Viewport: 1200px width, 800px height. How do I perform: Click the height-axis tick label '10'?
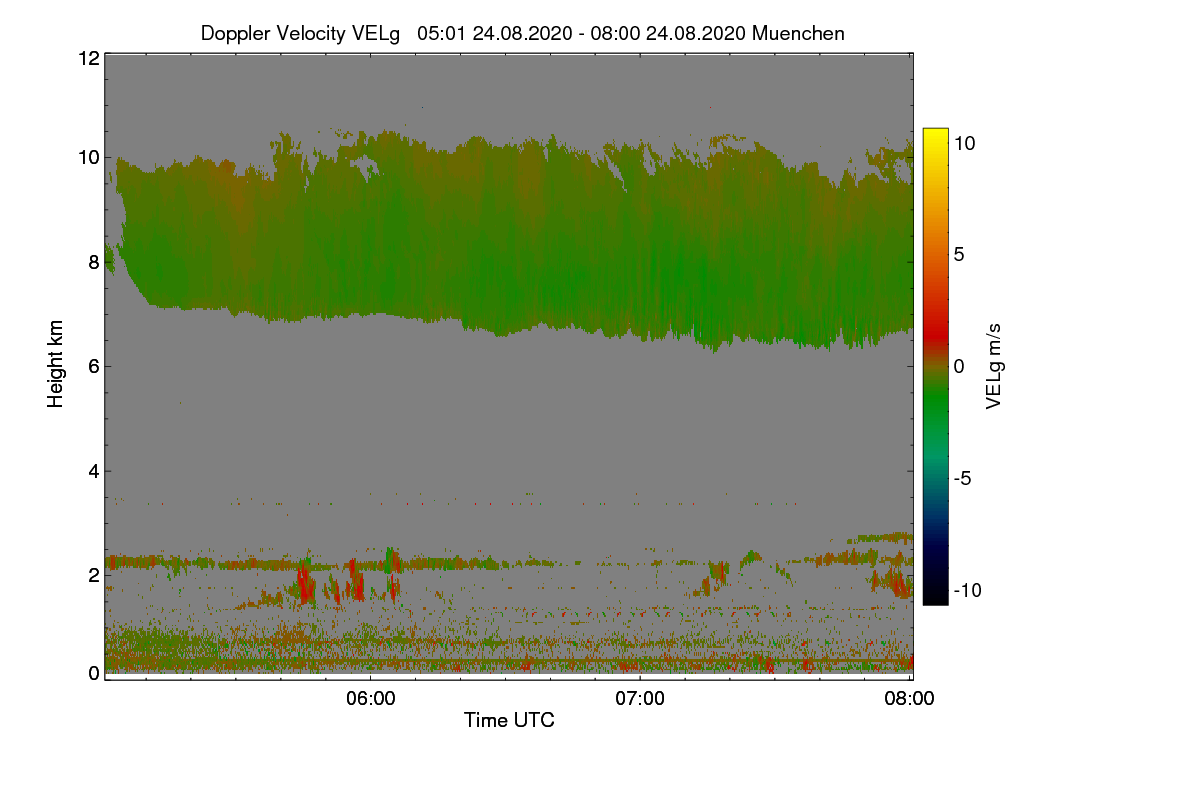pyautogui.click(x=88, y=157)
